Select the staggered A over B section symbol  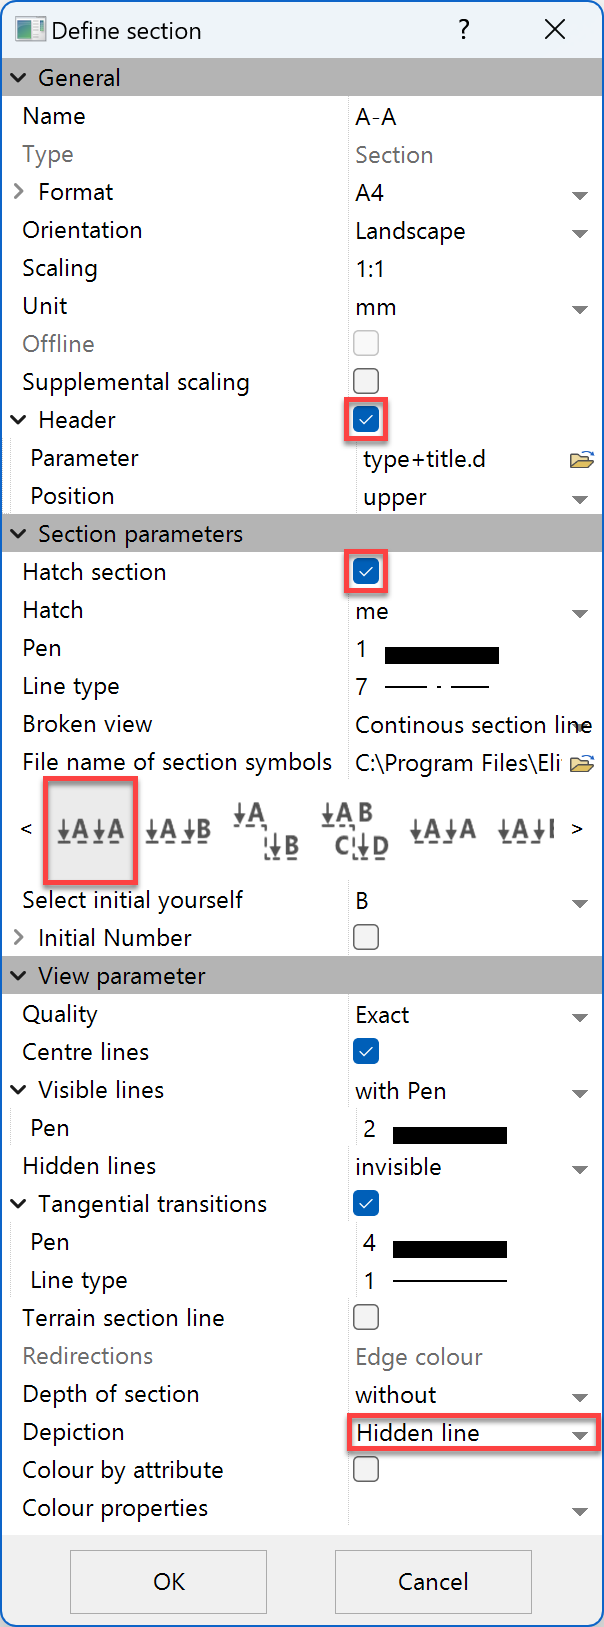264,830
